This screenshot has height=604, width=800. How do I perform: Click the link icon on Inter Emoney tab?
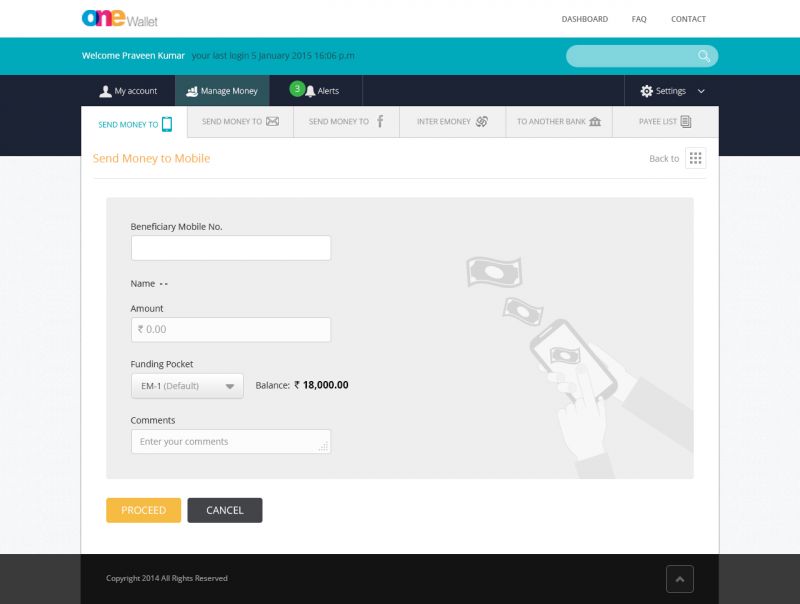pyautogui.click(x=482, y=121)
